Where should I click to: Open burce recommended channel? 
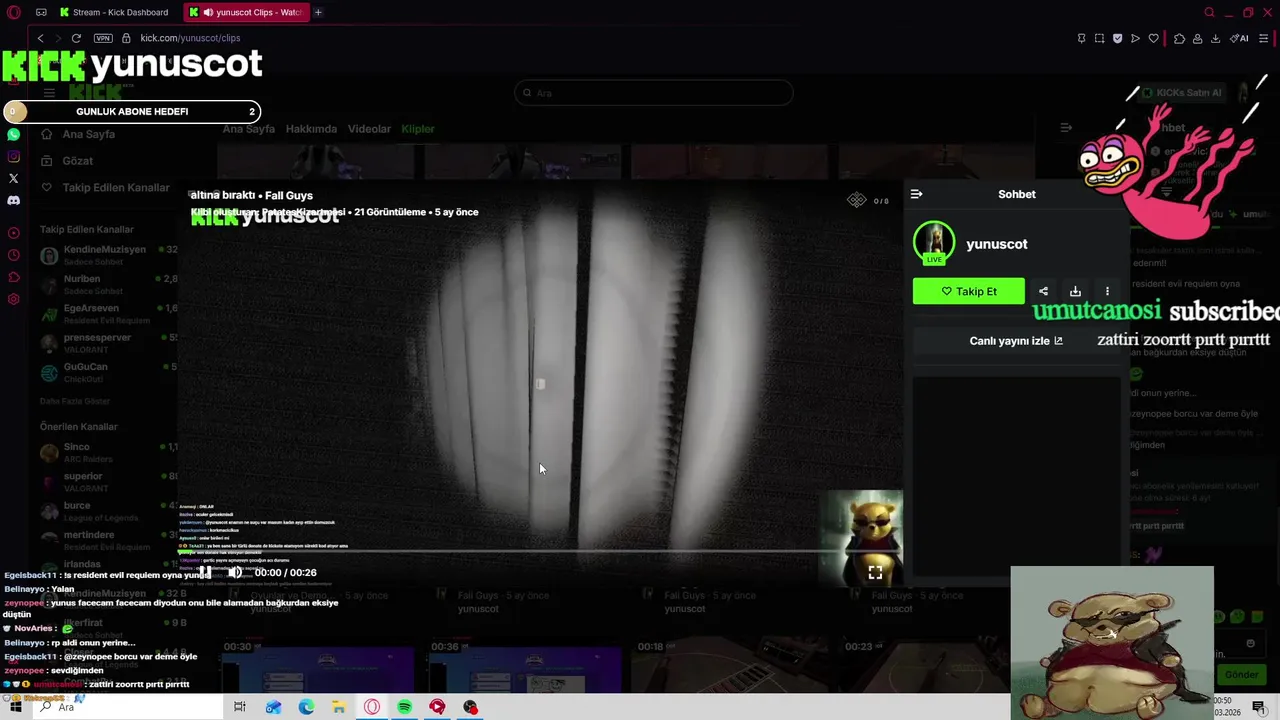[x=107, y=511]
